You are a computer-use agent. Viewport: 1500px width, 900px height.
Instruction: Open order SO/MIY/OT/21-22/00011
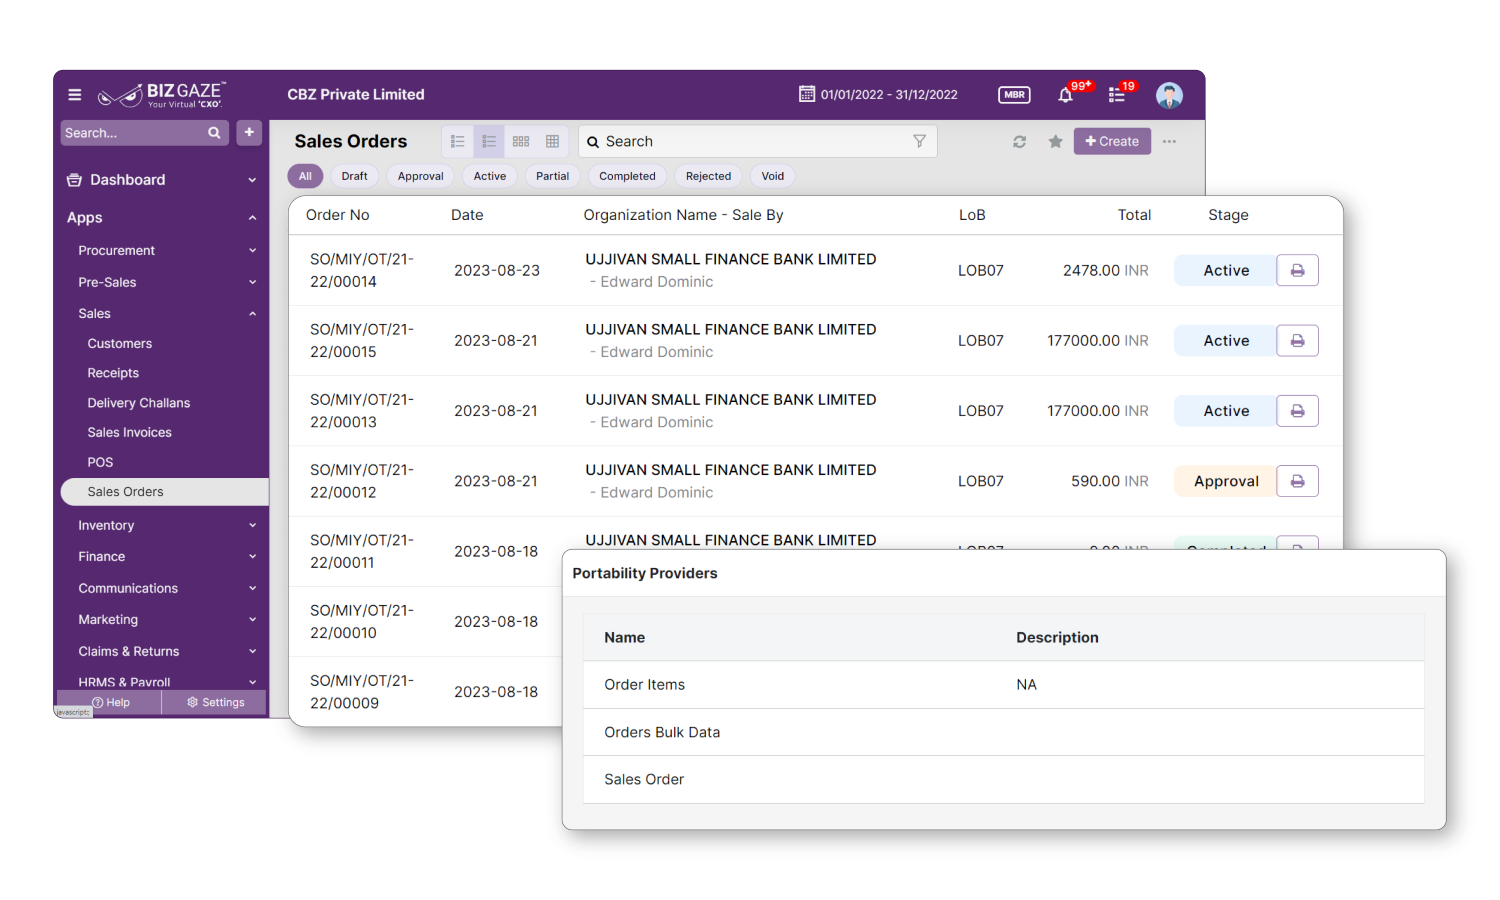[x=362, y=552]
